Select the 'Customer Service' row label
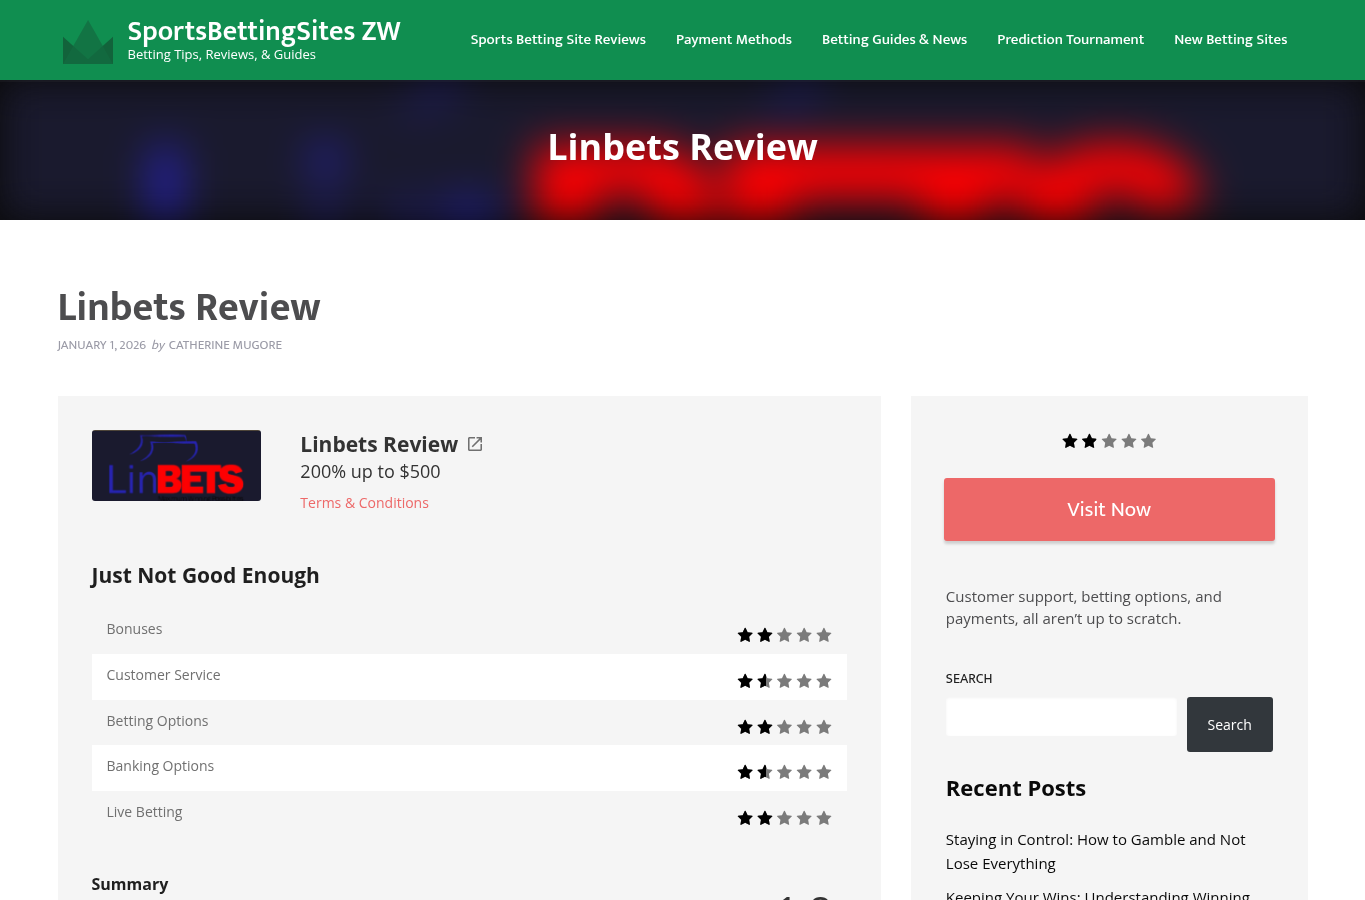 (x=163, y=675)
